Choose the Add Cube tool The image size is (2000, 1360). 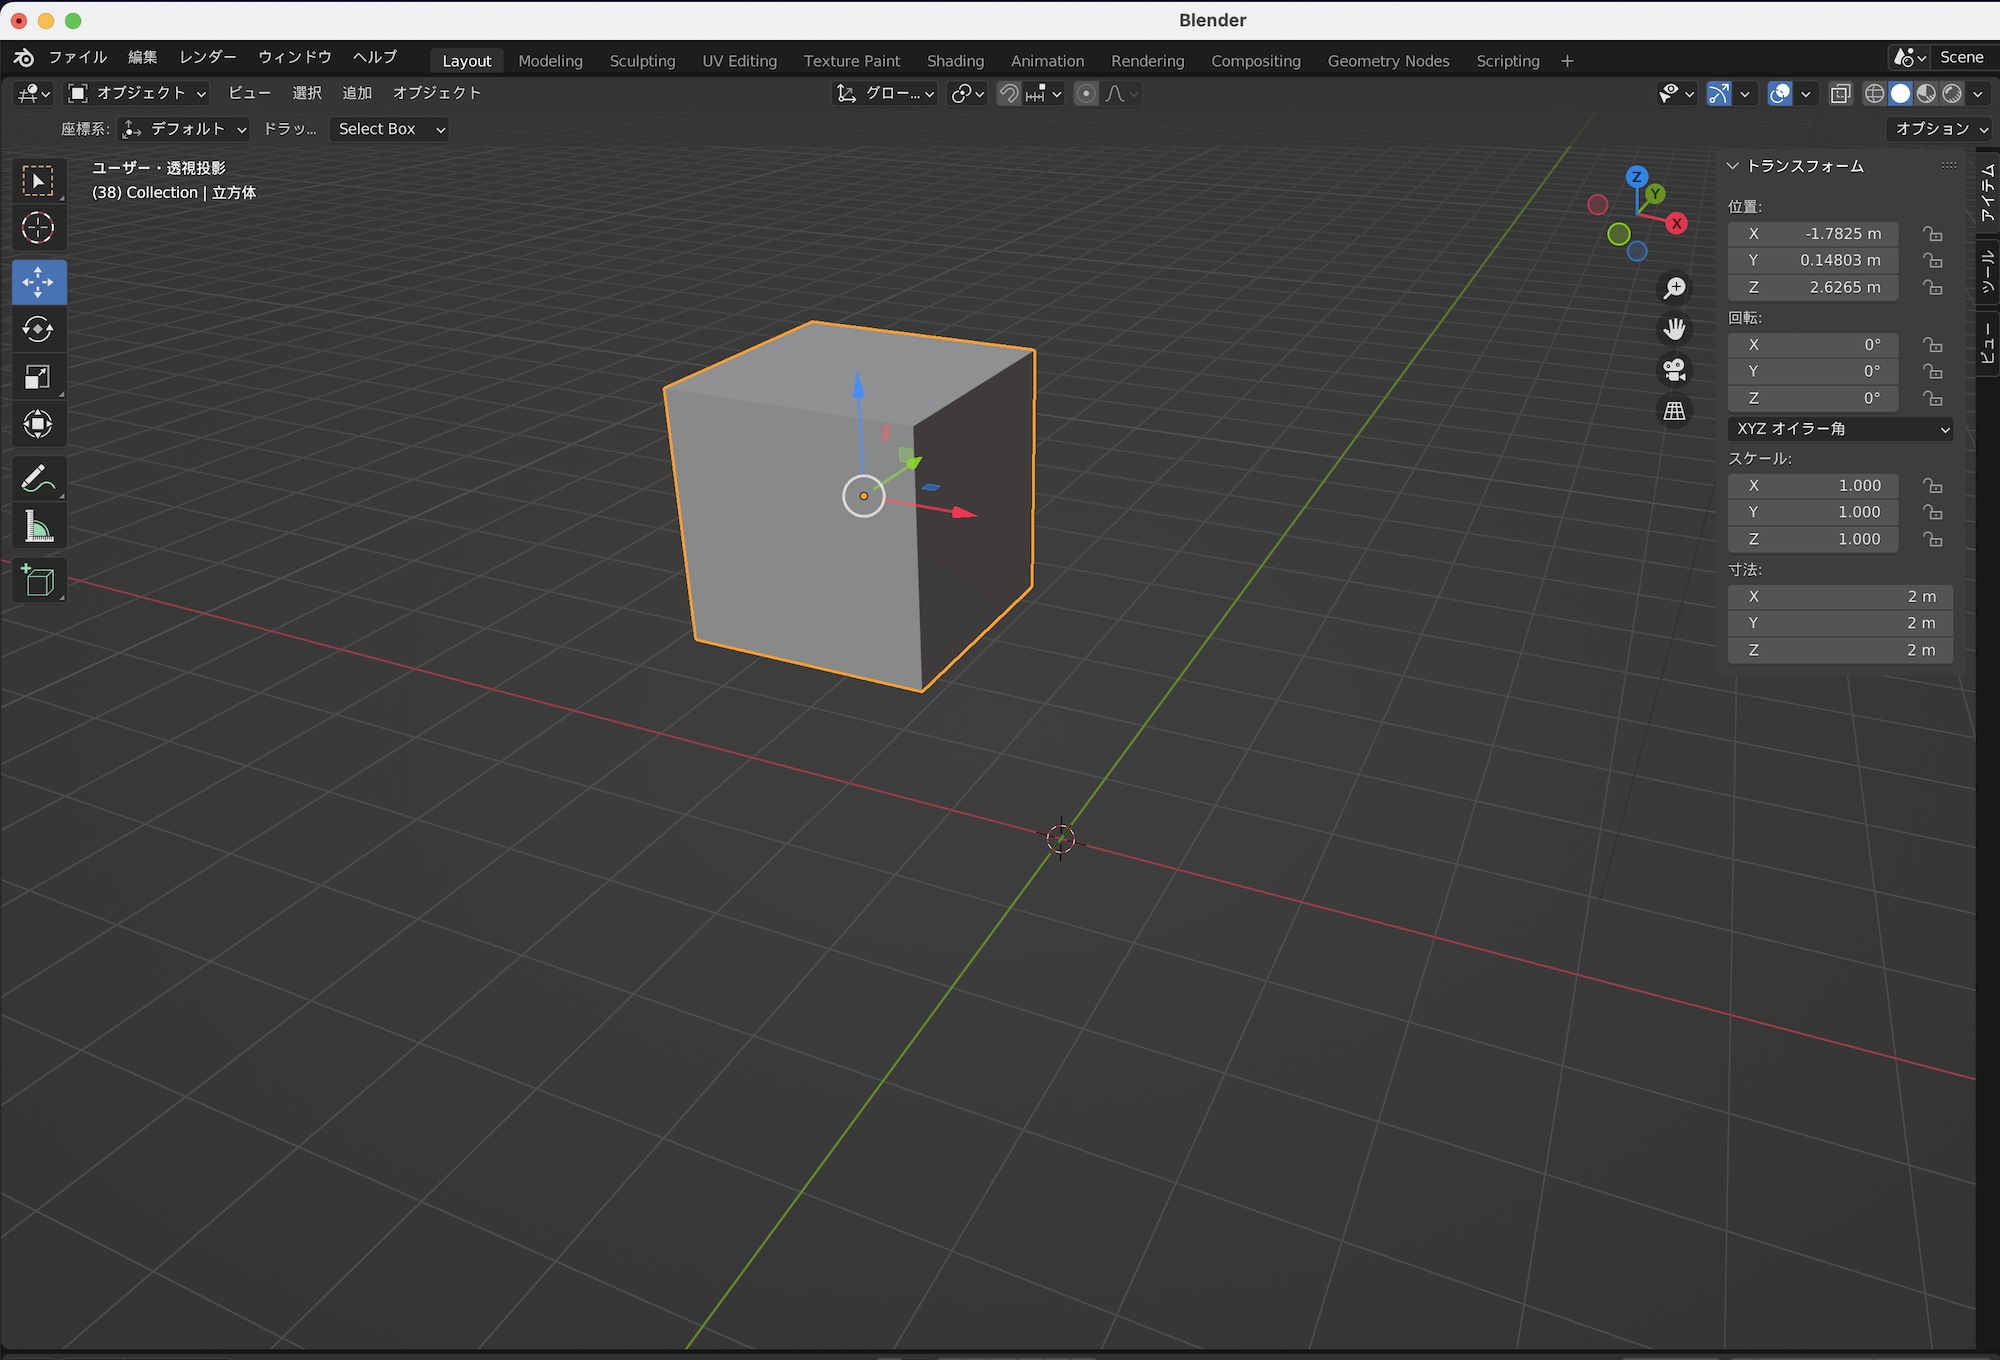pos(38,581)
